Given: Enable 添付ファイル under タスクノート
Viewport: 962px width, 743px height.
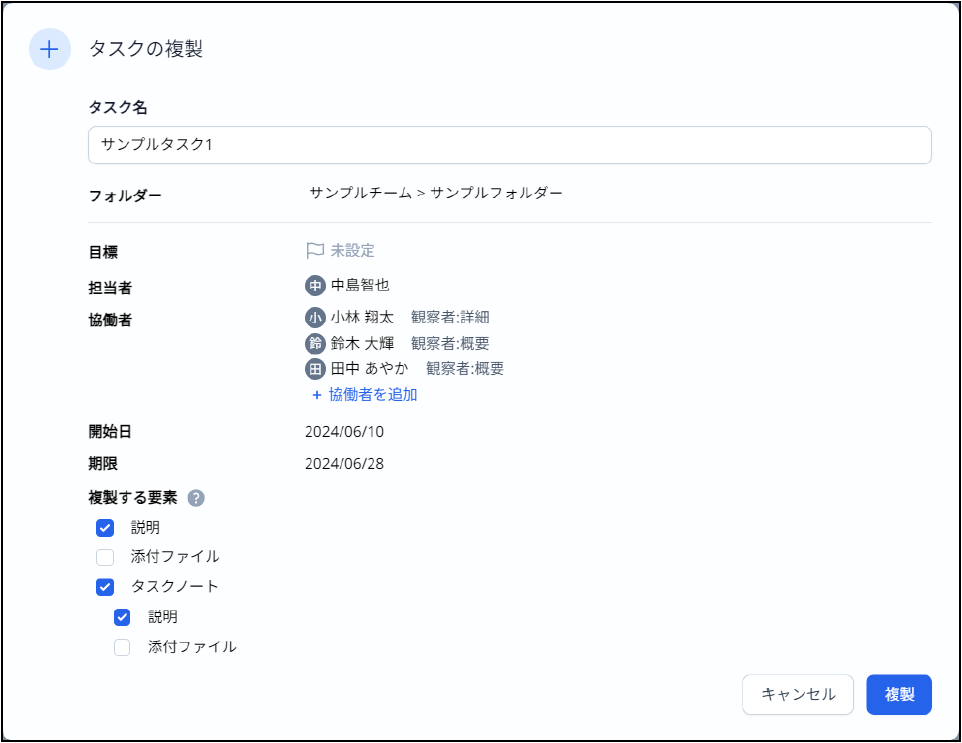Looking at the screenshot, I should [122, 647].
